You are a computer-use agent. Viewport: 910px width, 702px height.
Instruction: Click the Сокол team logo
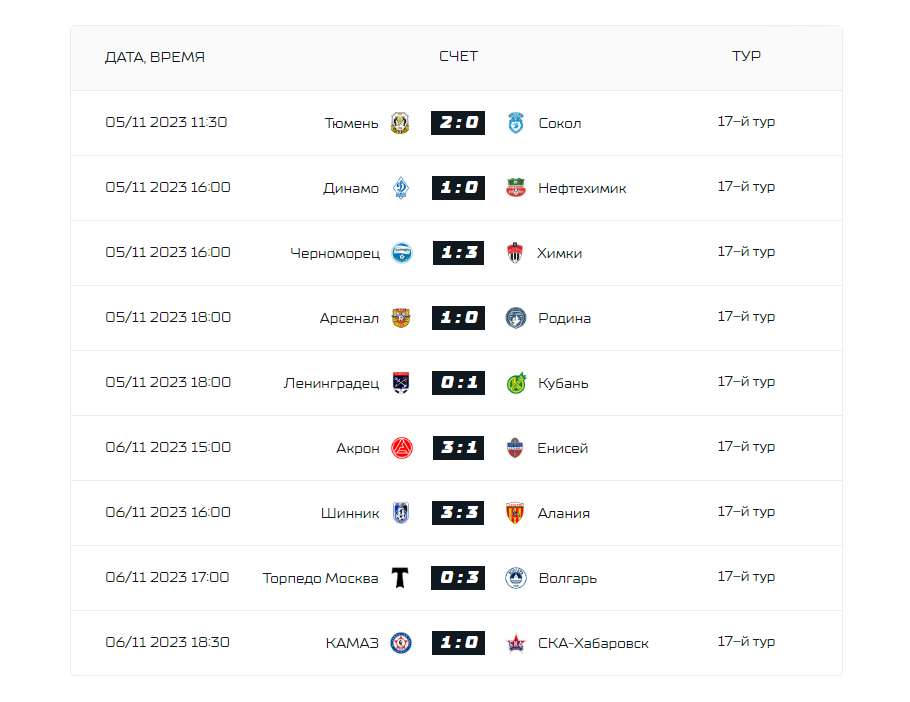click(516, 123)
